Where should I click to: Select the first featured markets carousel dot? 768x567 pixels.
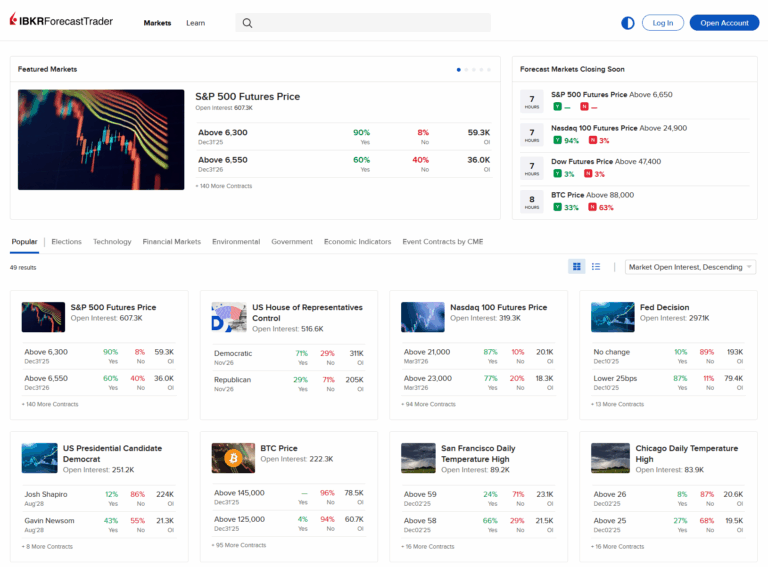point(459,70)
